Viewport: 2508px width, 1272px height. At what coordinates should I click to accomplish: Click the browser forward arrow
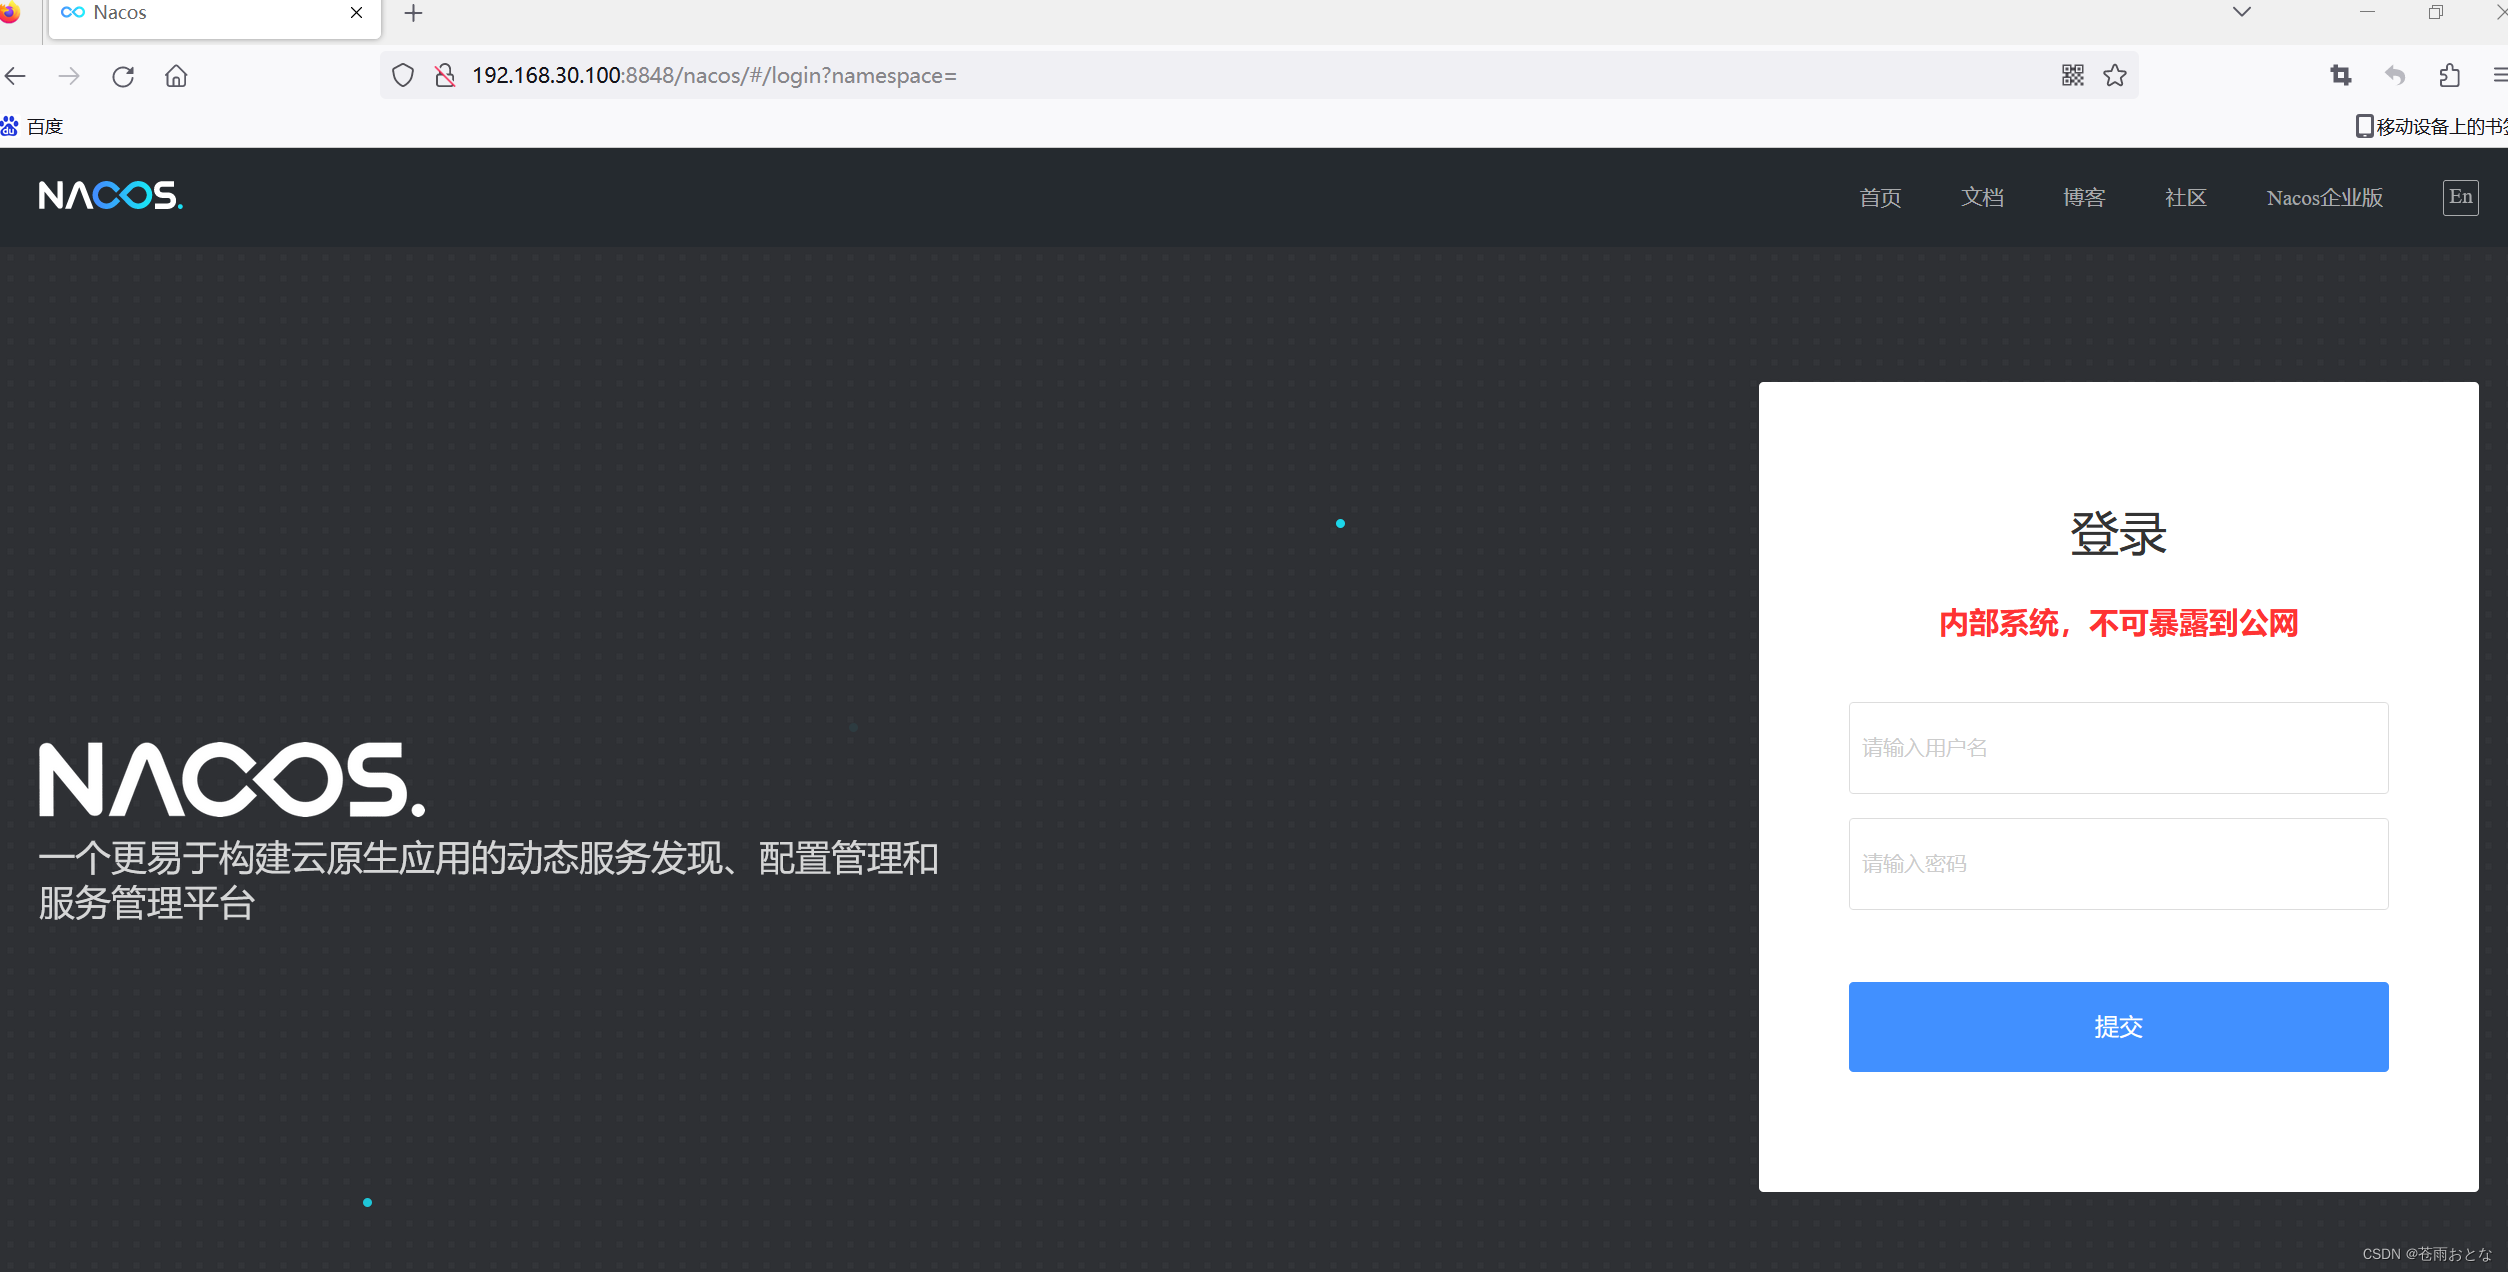69,76
